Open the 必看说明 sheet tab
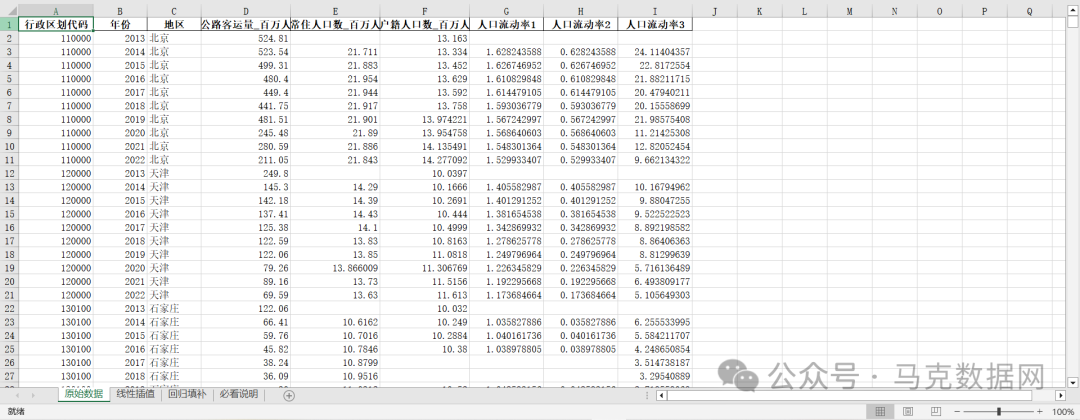 tap(239, 395)
